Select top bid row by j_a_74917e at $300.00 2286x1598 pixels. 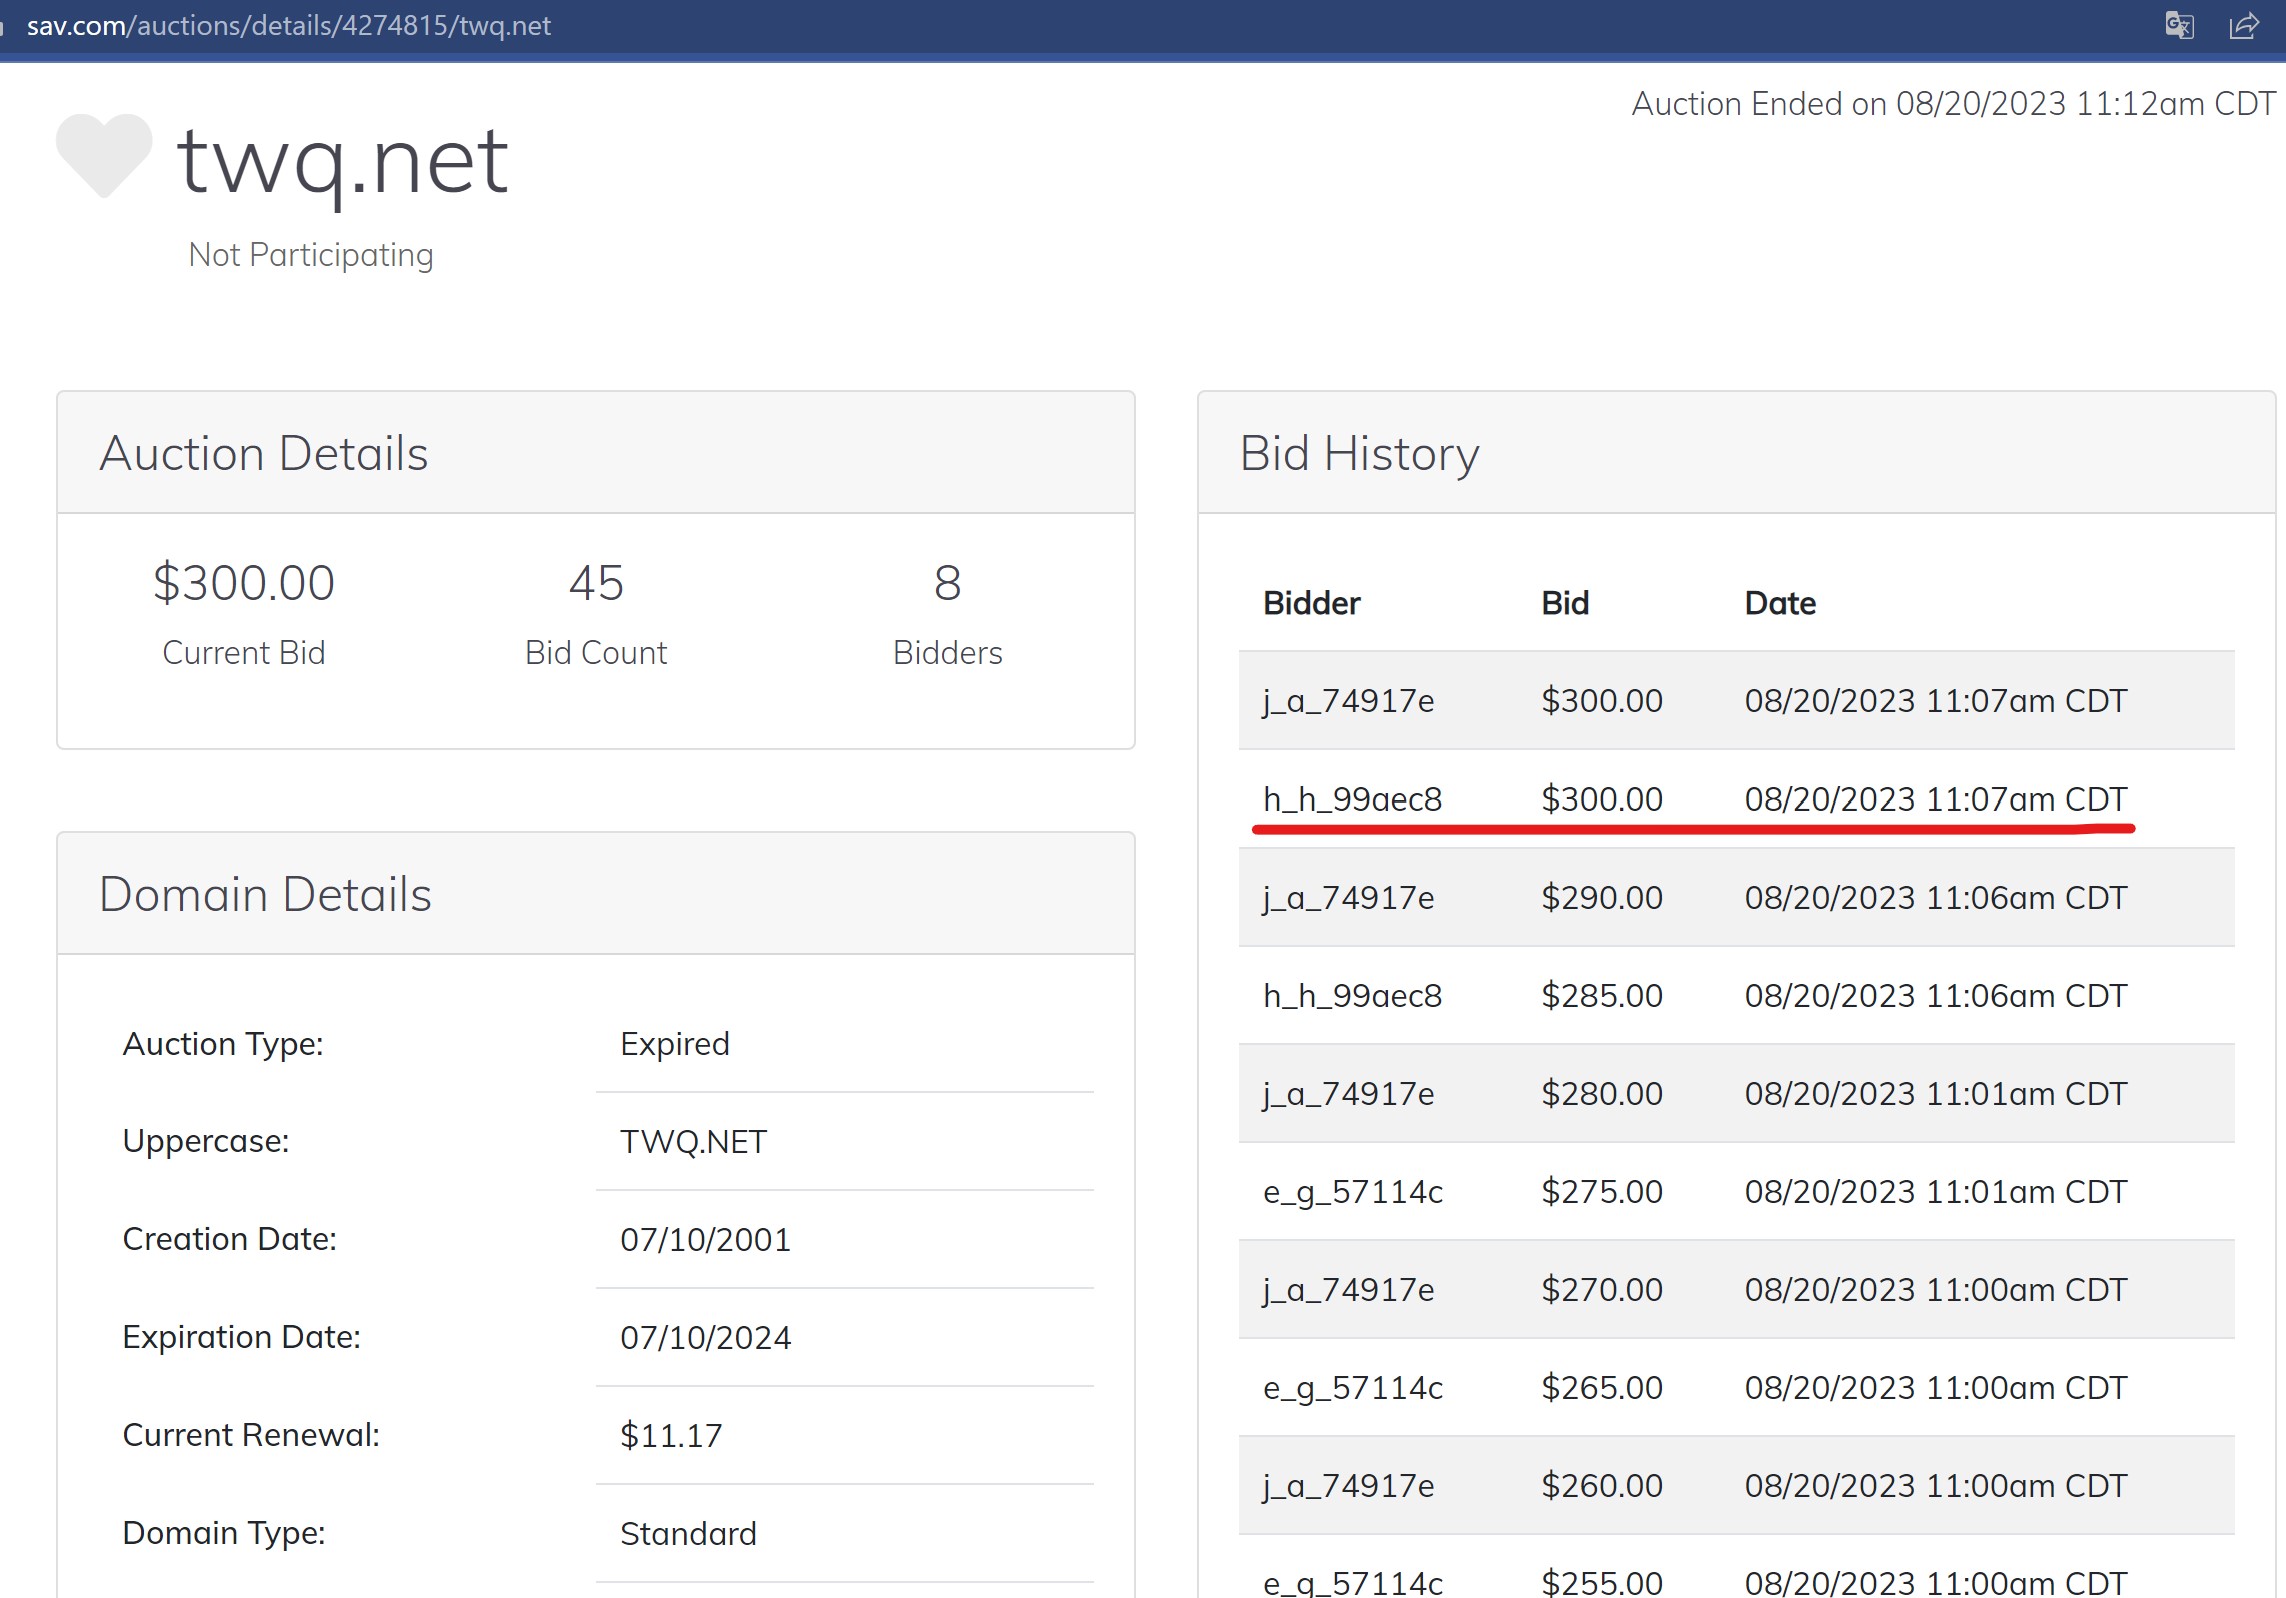tap(1735, 700)
